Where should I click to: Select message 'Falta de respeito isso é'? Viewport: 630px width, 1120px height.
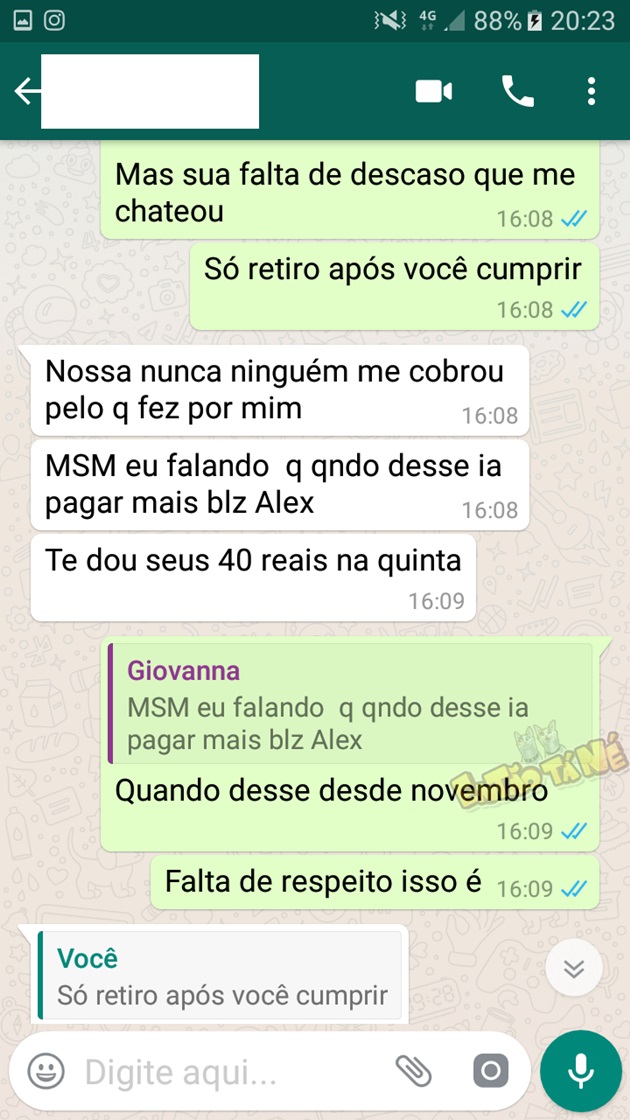coord(375,884)
